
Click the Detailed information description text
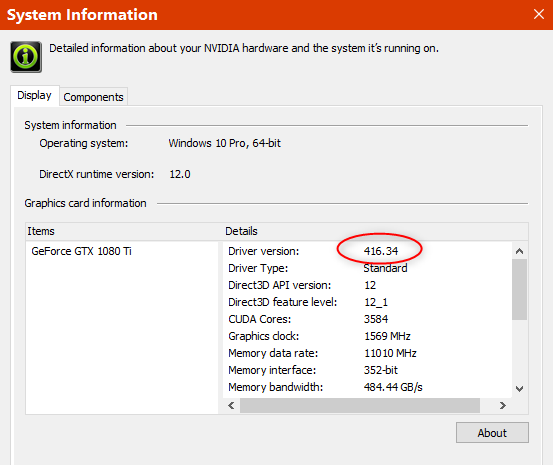coord(244,48)
